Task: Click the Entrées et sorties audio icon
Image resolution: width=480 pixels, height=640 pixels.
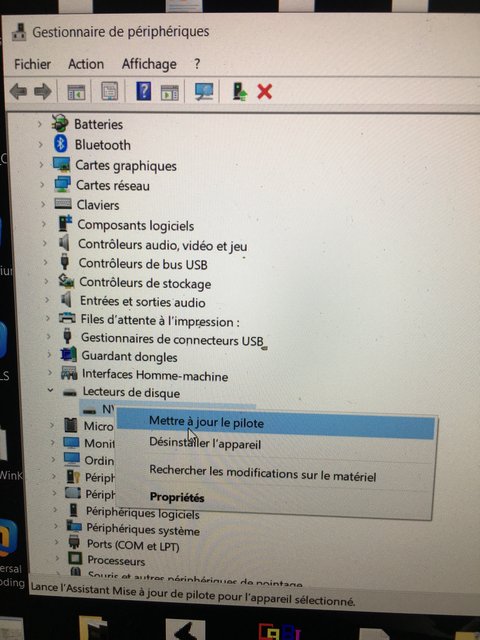Action: point(66,300)
